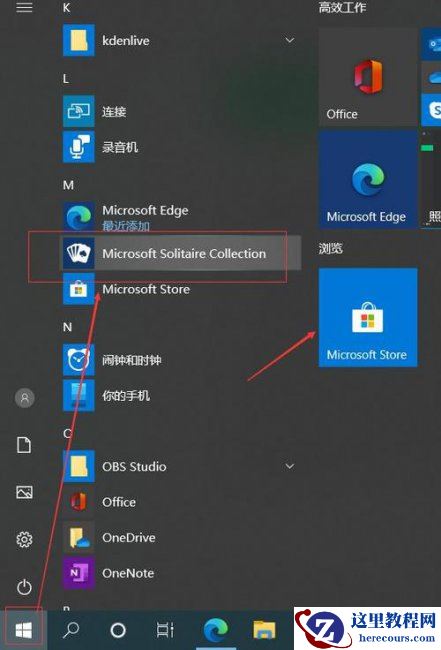This screenshot has height=650, width=441.
Task: Click the 高效工作 group header
Action: pyautogui.click(x=342, y=7)
